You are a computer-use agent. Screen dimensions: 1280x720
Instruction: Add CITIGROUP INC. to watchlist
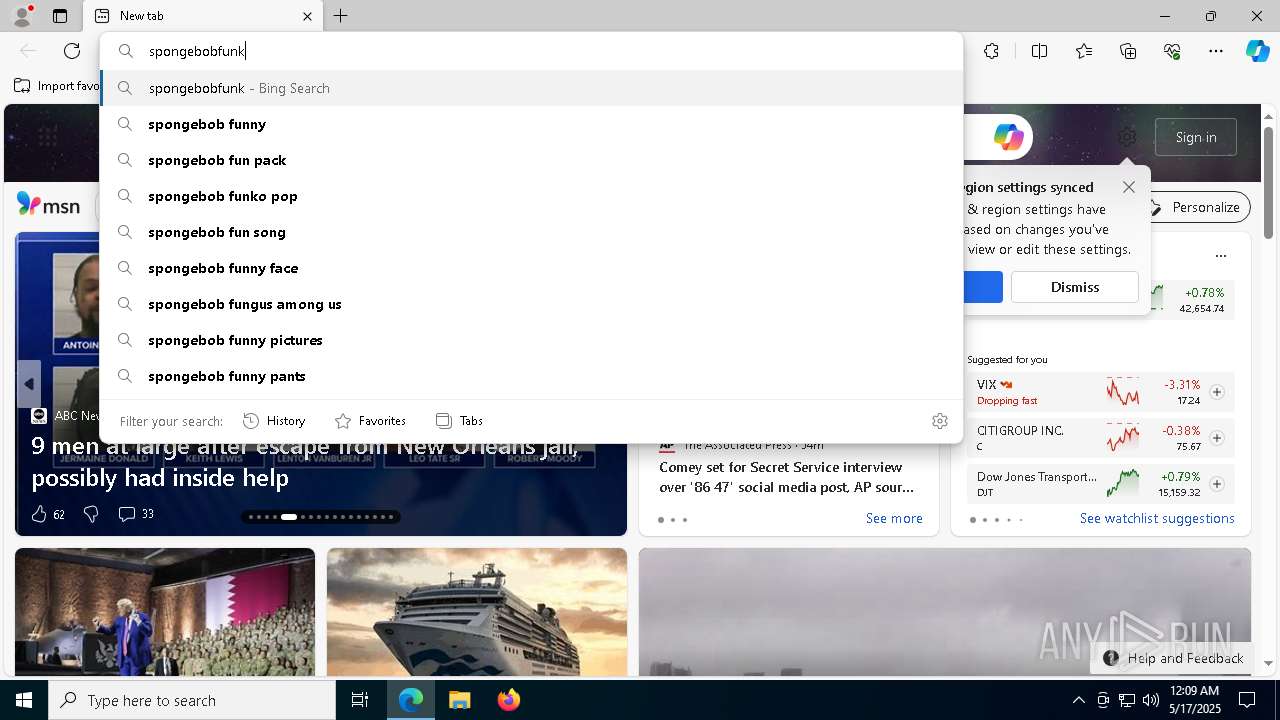(x=1217, y=438)
